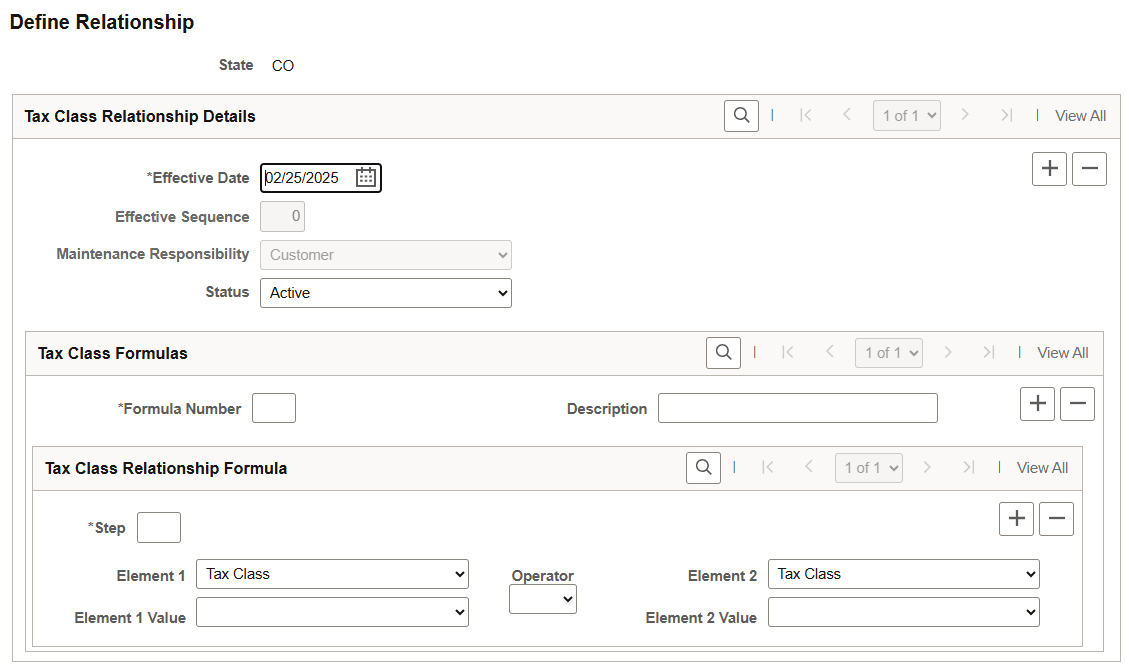Click View All in Relationship Formula header
1129x668 pixels.
click(1043, 468)
